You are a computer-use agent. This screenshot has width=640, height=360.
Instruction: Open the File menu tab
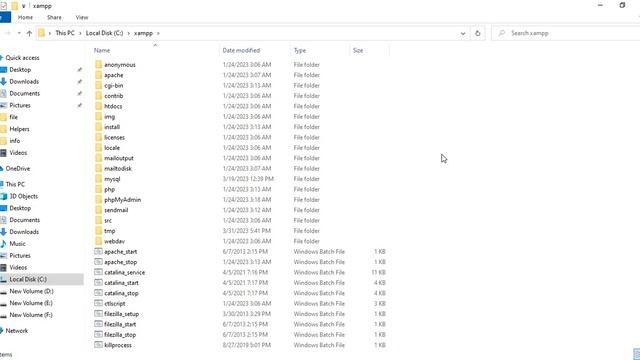5,18
